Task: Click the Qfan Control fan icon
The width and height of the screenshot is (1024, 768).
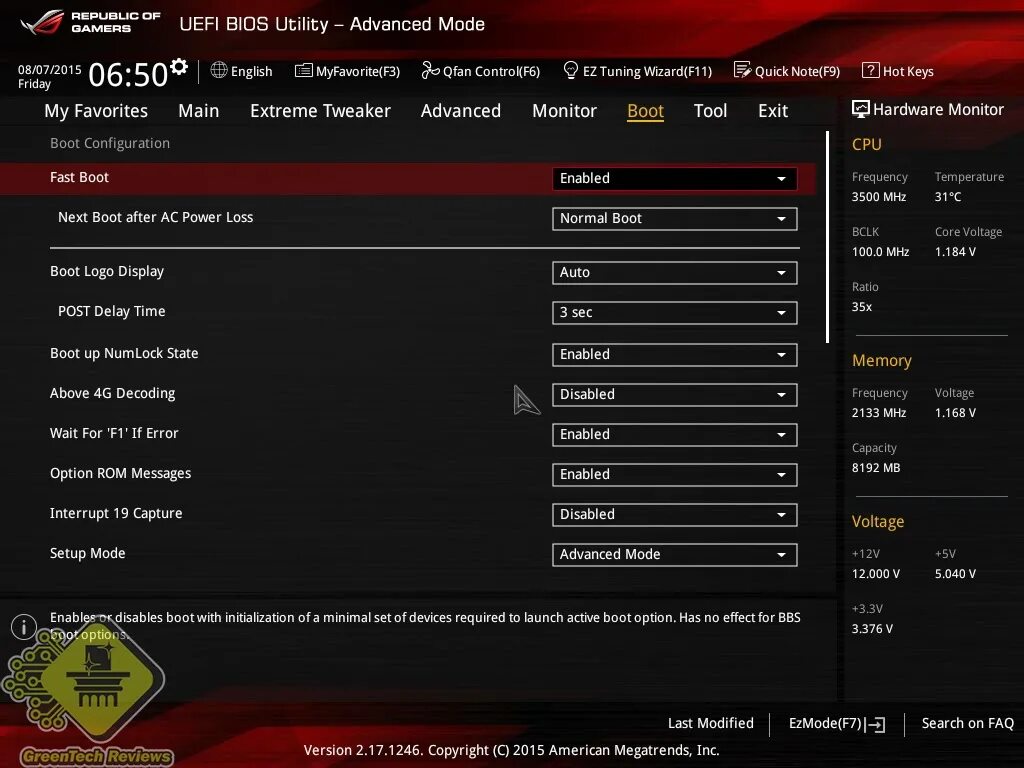Action: pos(430,70)
